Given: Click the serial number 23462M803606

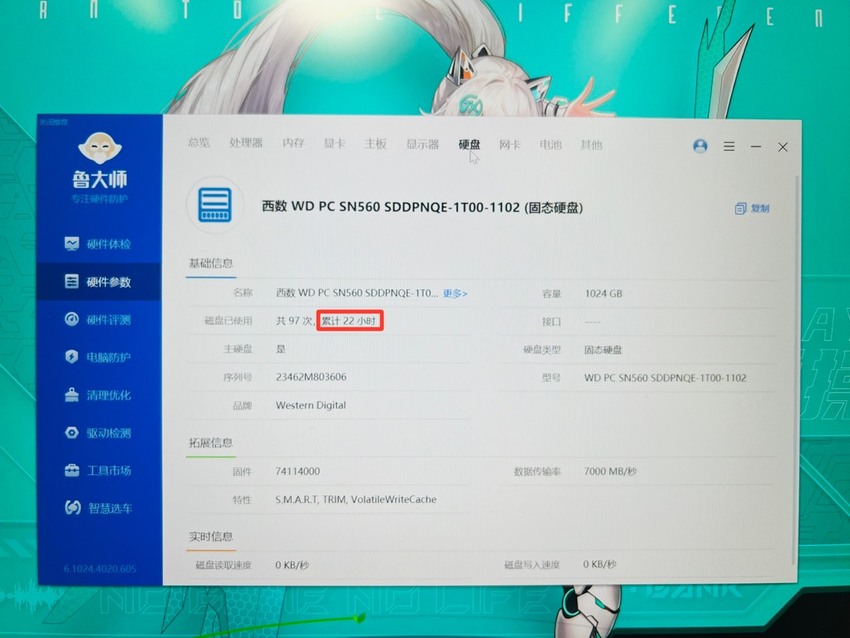Looking at the screenshot, I should [311, 377].
